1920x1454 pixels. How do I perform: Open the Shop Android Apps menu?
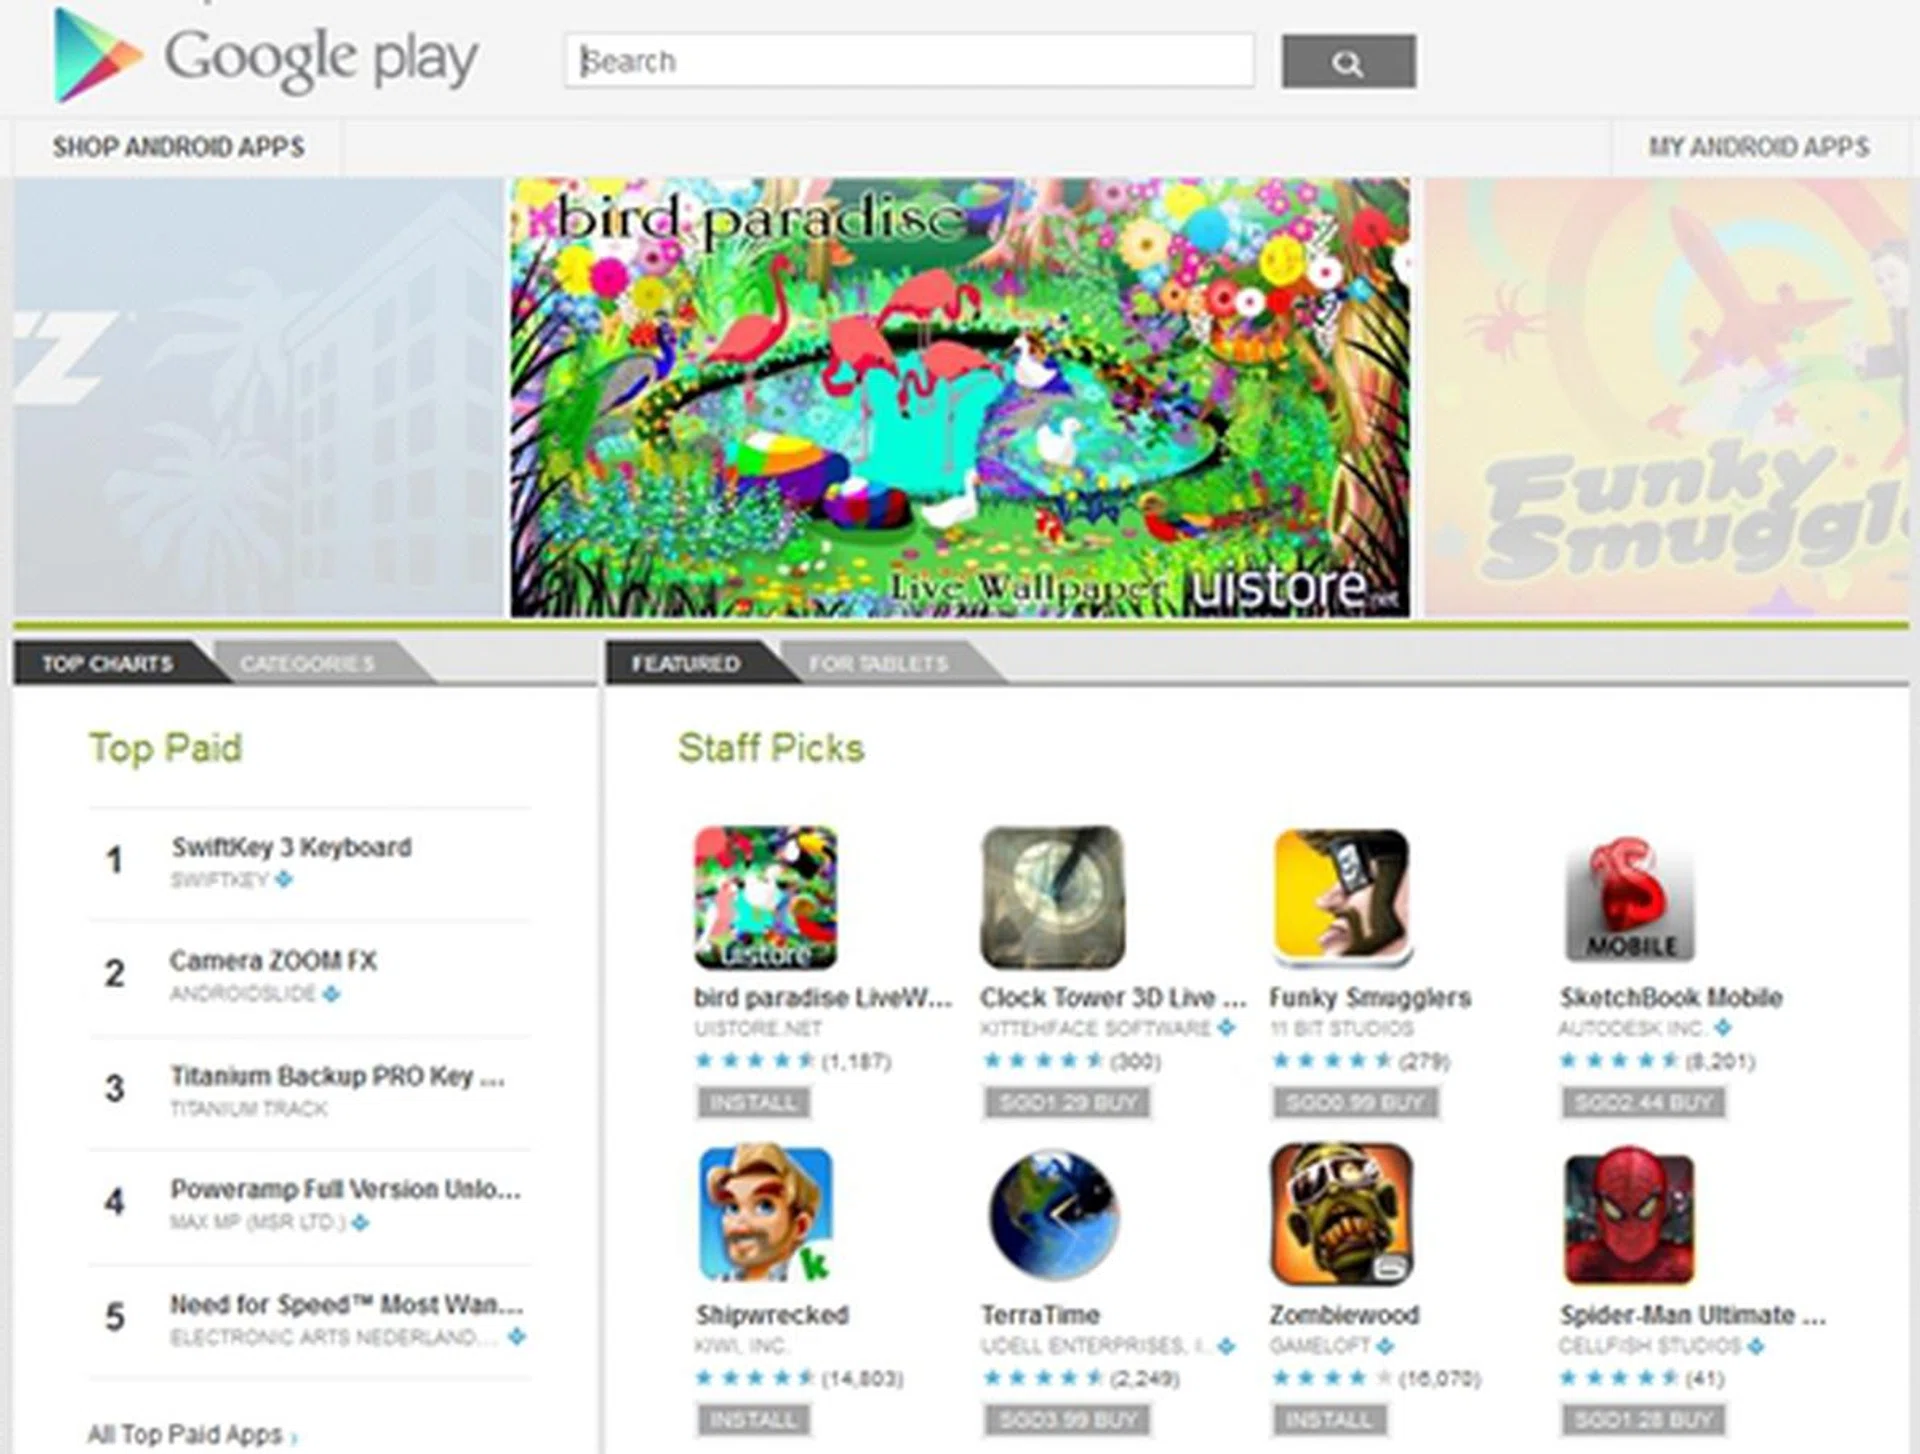point(178,147)
